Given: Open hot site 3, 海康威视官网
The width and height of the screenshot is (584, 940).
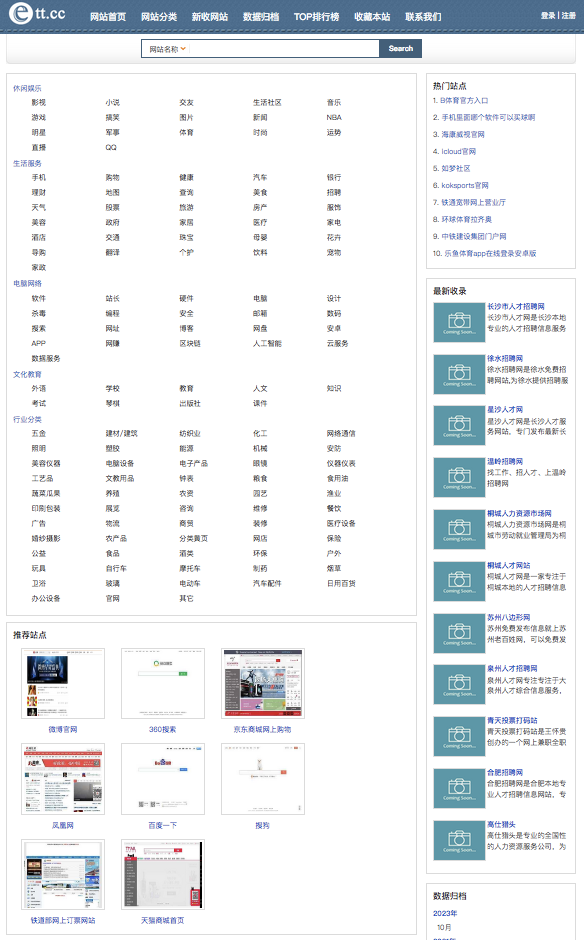Looking at the screenshot, I should click(x=463, y=134).
